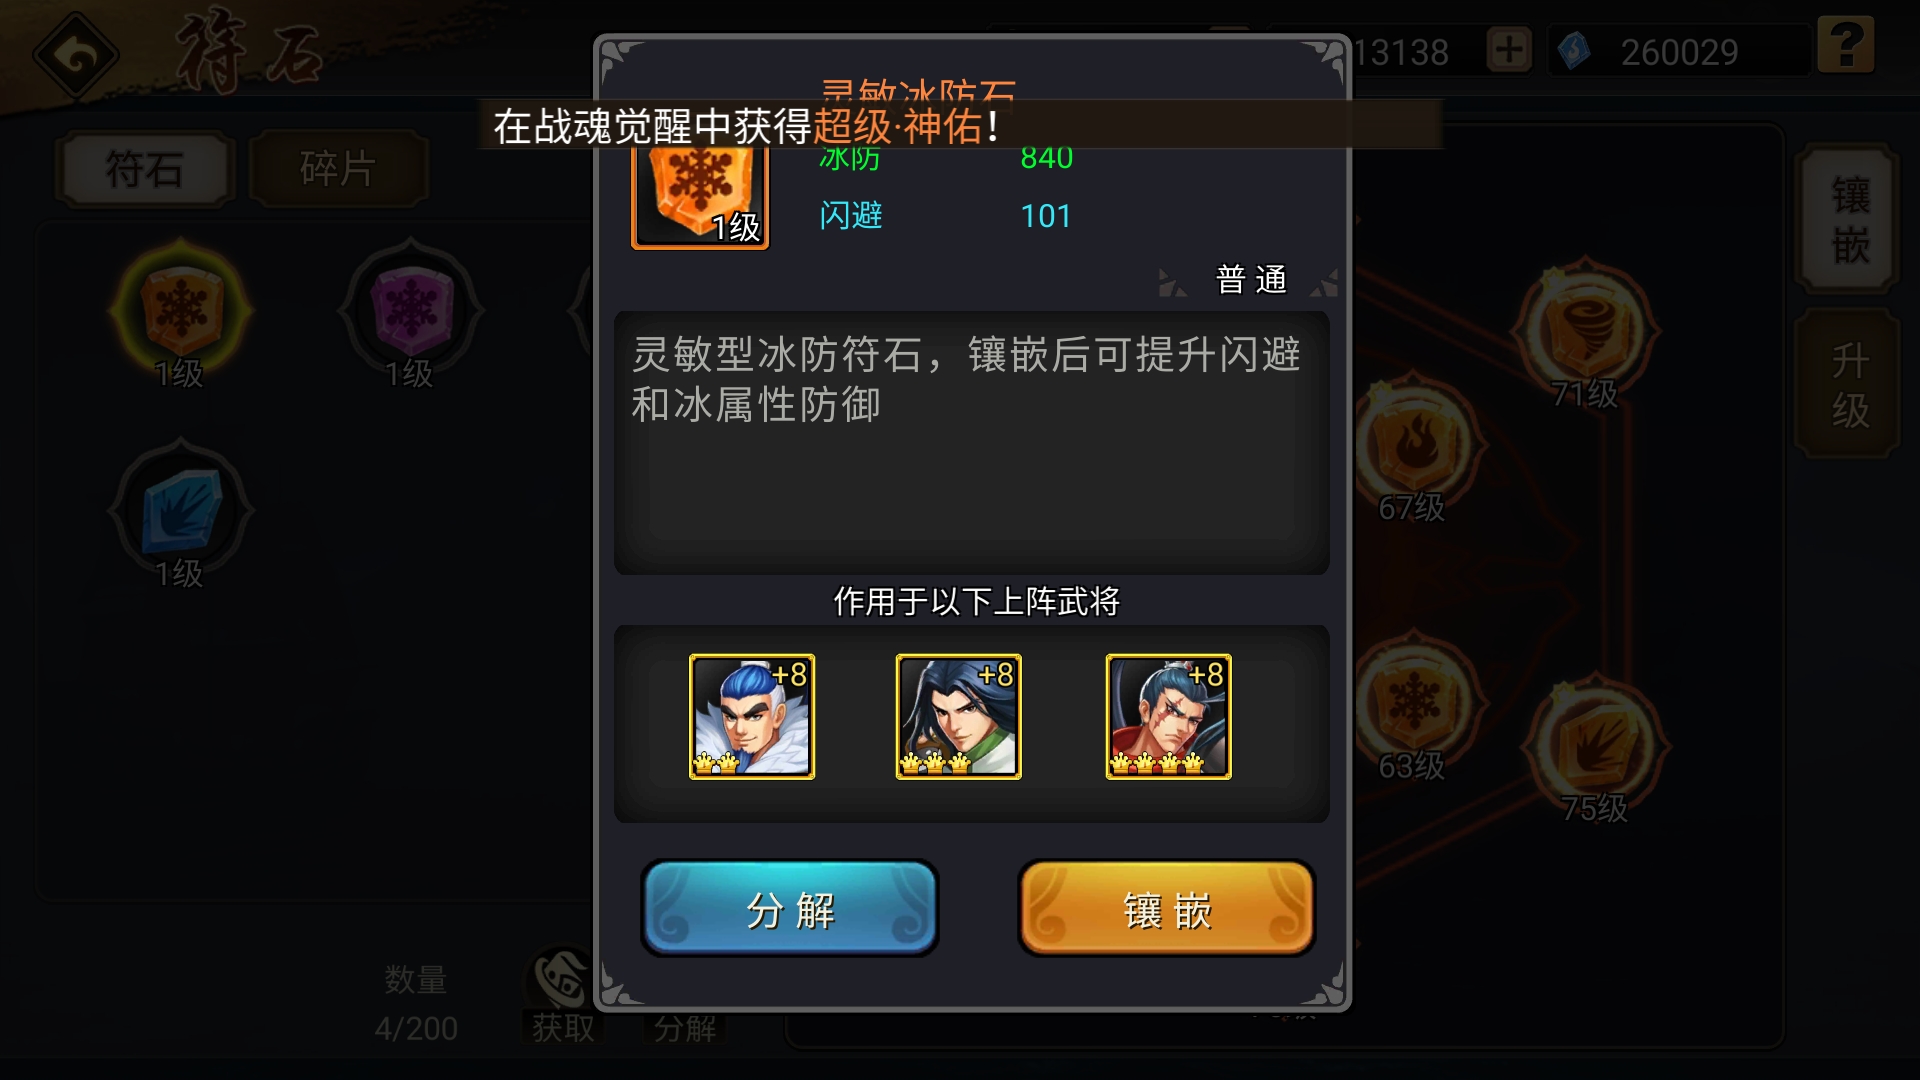Select the scarred hero portrait
Viewport: 1920px width, 1080px height.
click(x=1169, y=716)
